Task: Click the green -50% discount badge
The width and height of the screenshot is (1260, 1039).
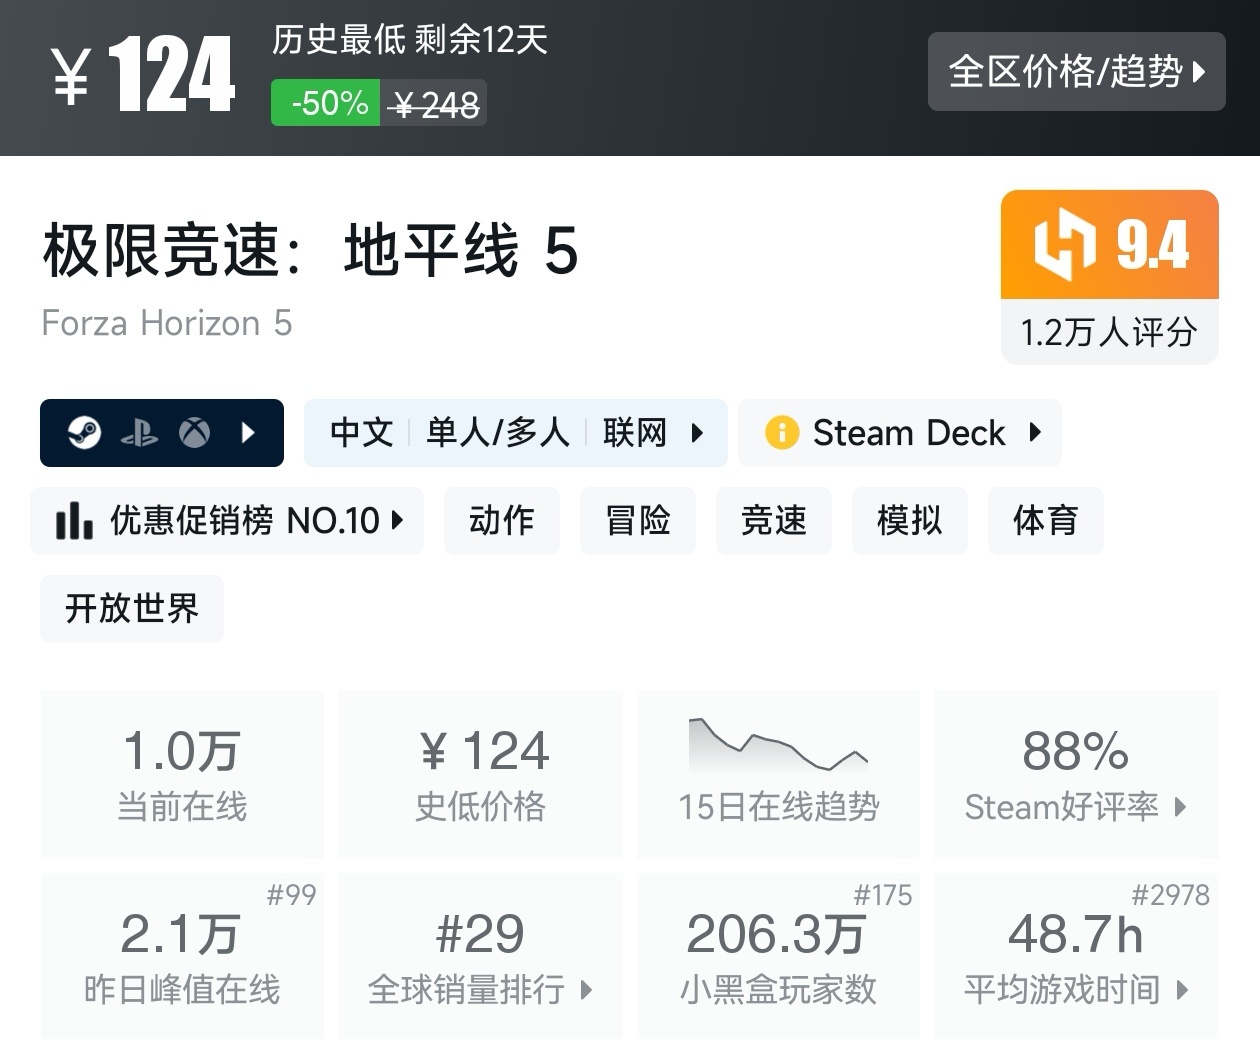Action: (326, 103)
